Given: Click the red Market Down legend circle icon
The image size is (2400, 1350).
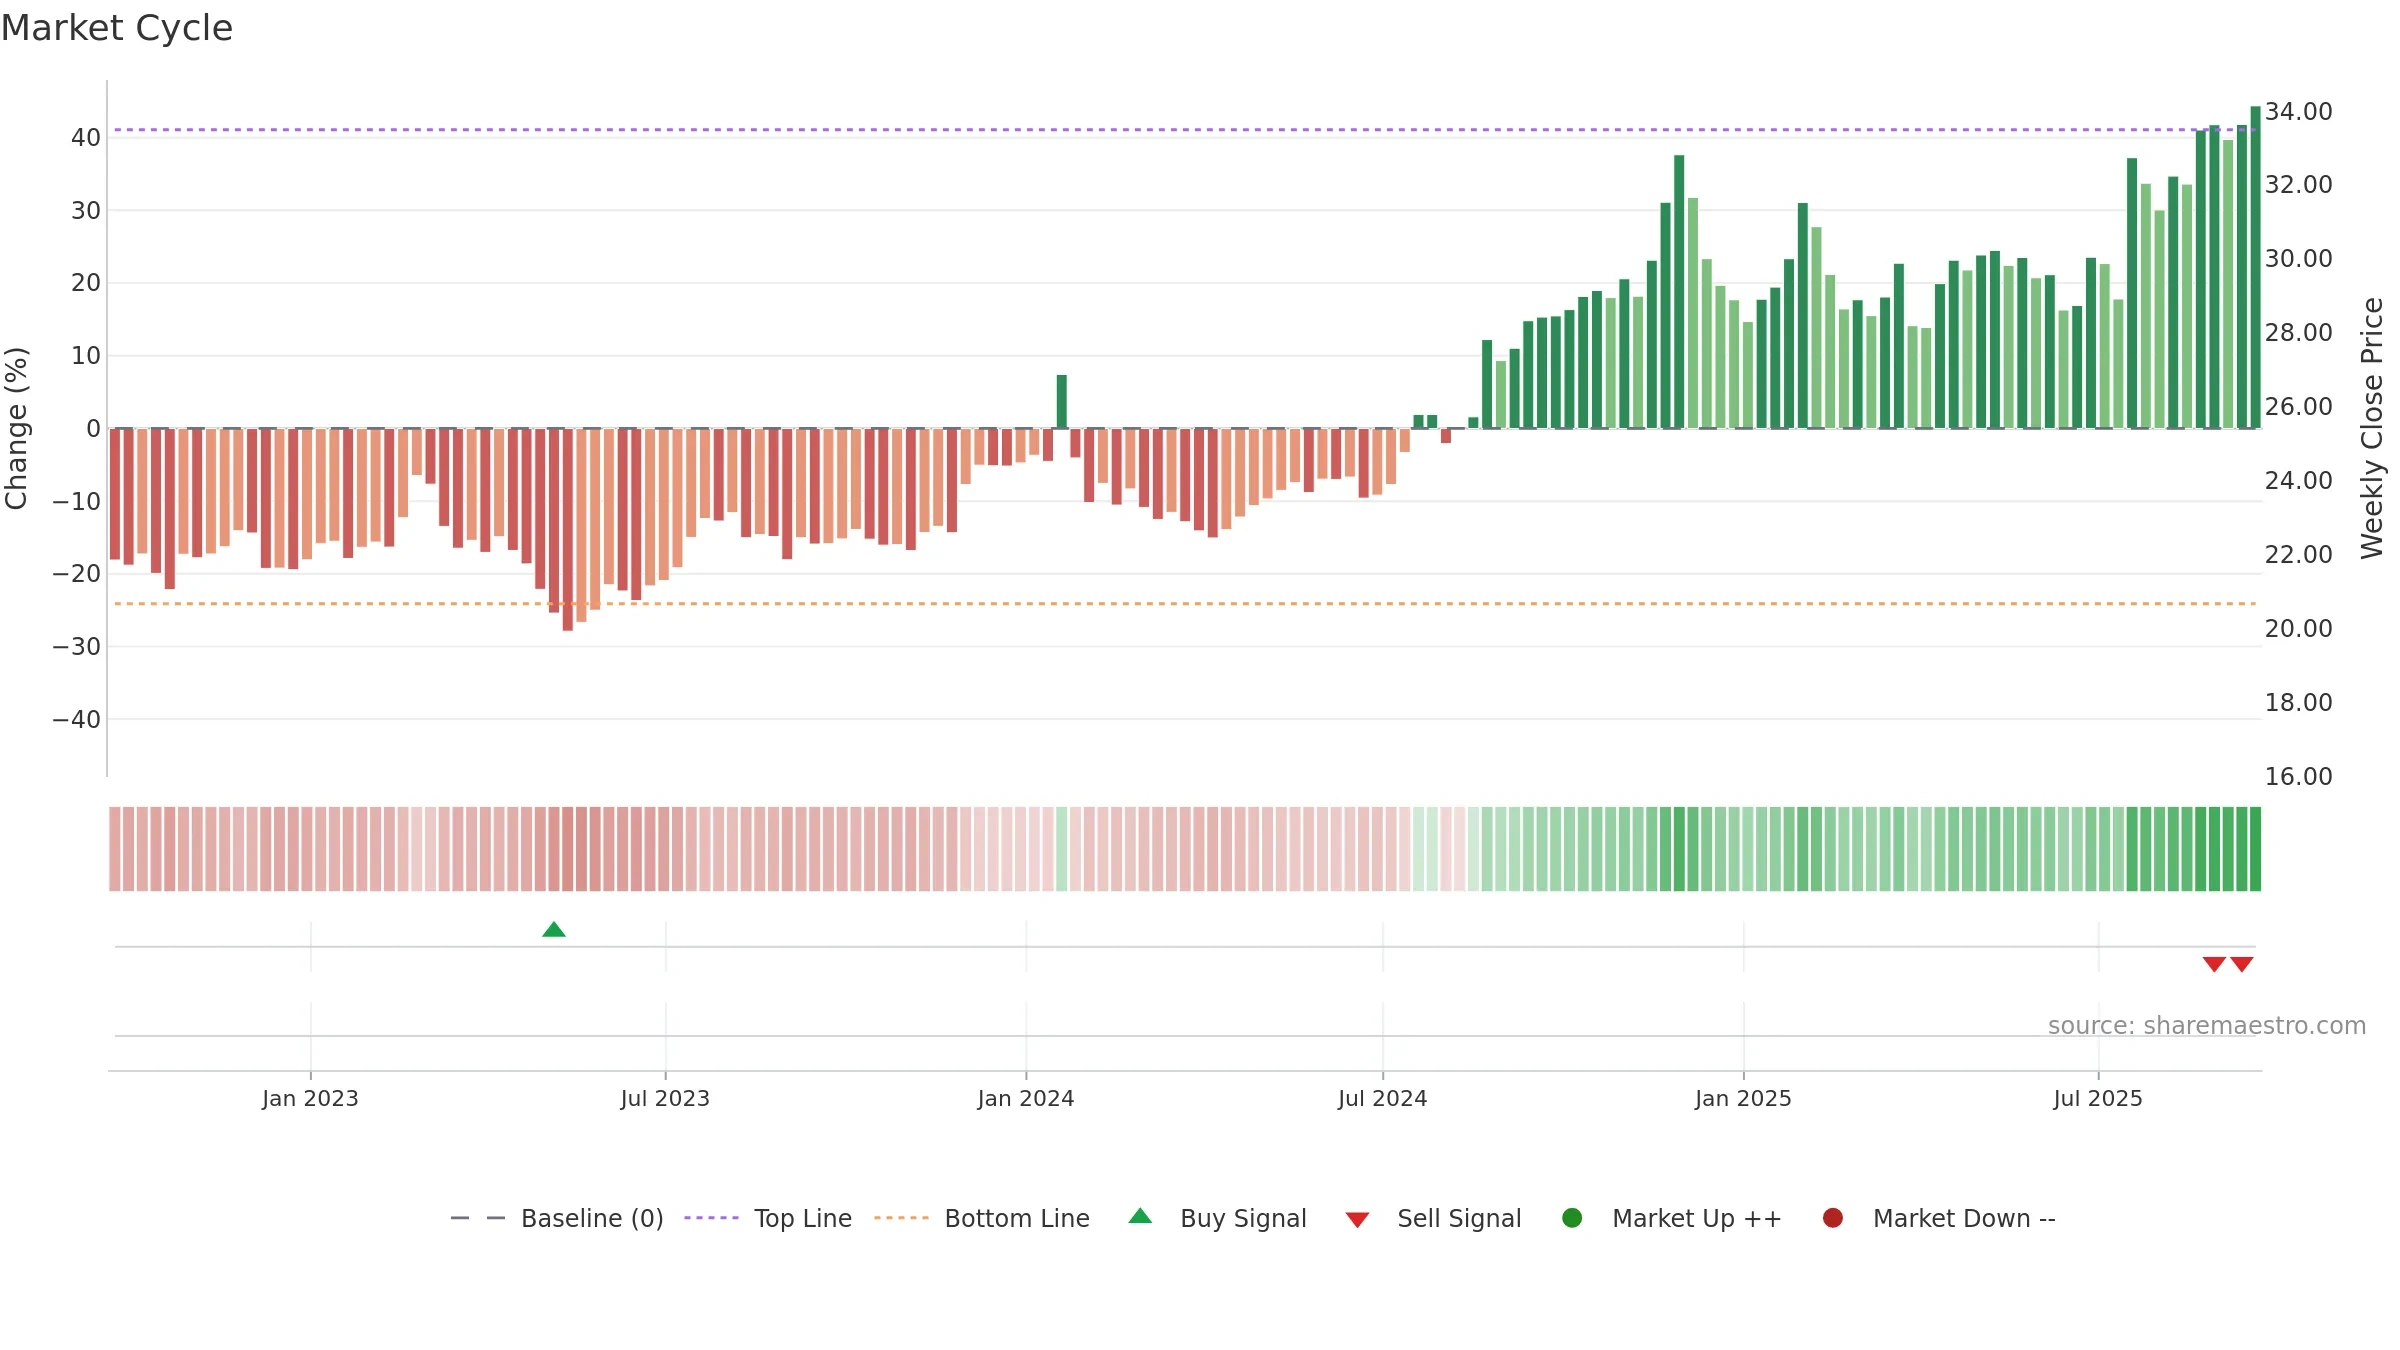Looking at the screenshot, I should [x=1833, y=1218].
